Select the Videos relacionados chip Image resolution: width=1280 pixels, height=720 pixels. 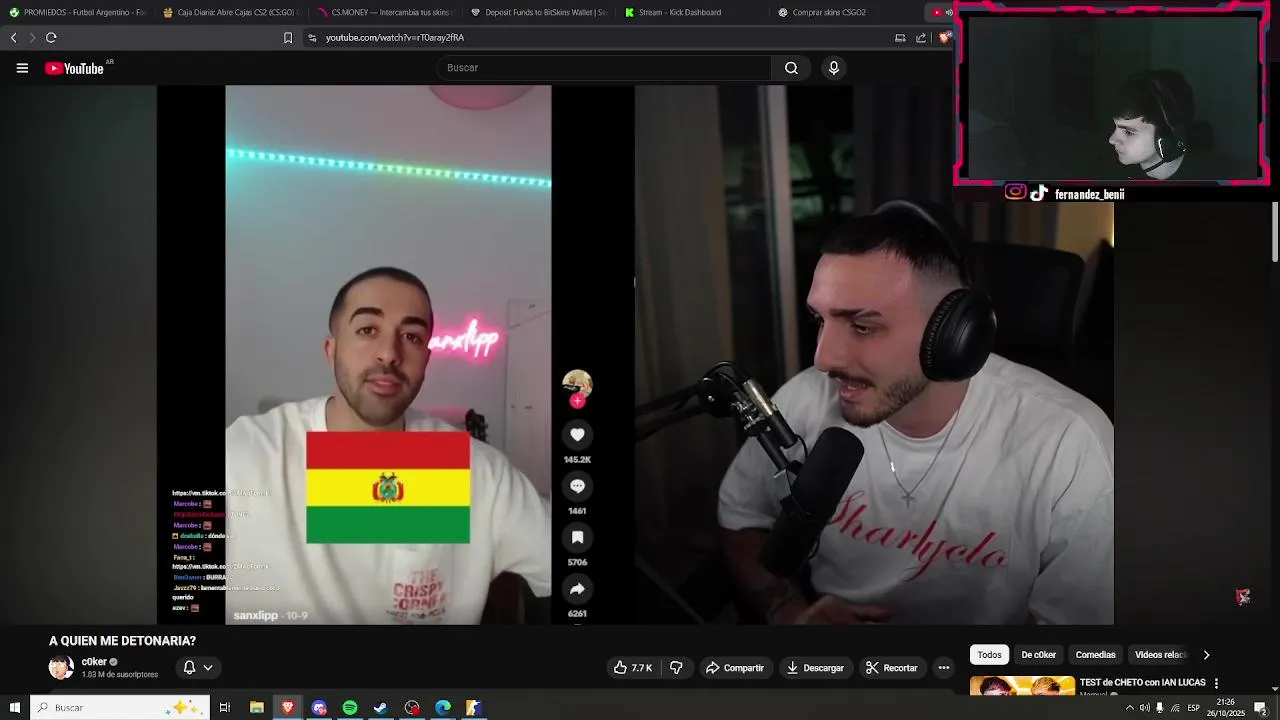coord(1160,655)
